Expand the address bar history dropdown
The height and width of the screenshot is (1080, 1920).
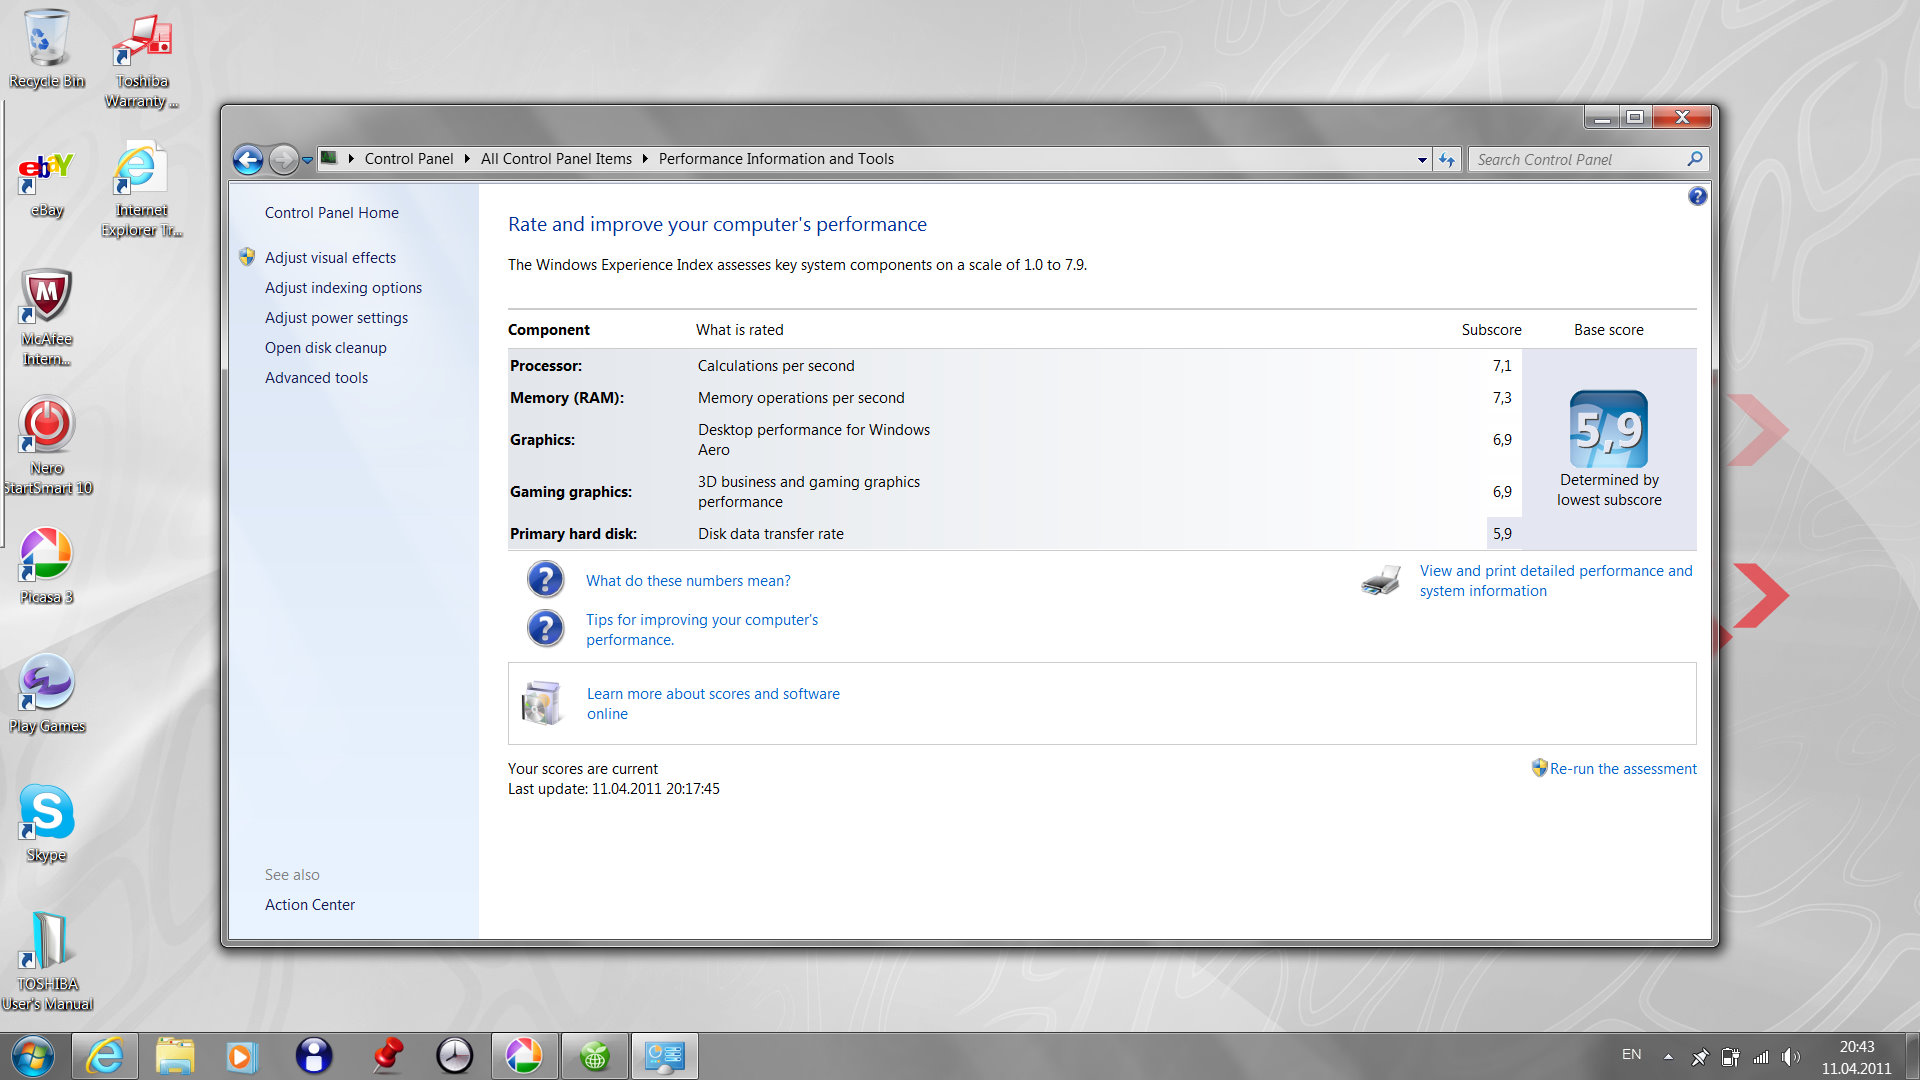(x=1422, y=160)
